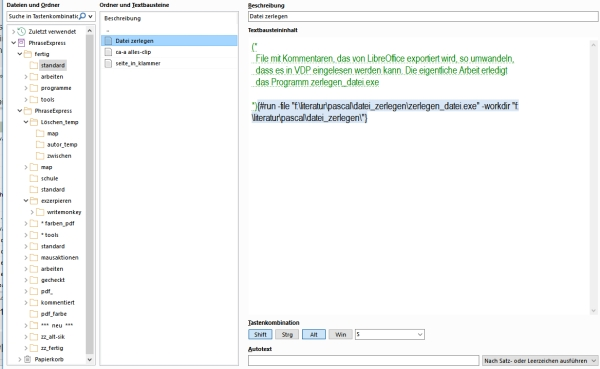Click the folder icon of zz_alt-sik
The image size is (600, 369).
[x=34, y=336]
